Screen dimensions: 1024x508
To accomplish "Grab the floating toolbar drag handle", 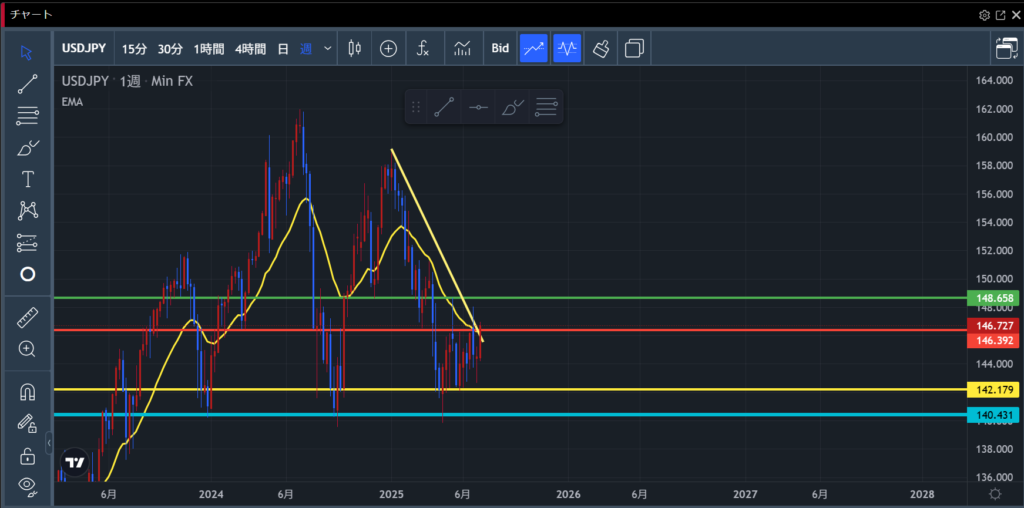I will pyautogui.click(x=415, y=107).
